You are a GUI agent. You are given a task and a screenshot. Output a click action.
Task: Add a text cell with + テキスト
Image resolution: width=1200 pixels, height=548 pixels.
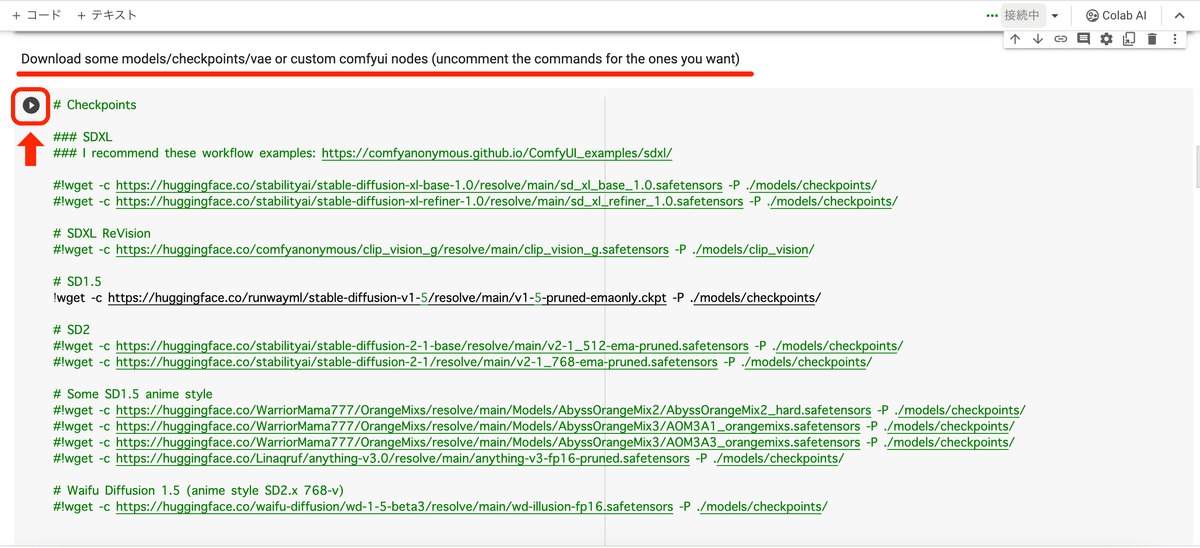[x=106, y=15]
